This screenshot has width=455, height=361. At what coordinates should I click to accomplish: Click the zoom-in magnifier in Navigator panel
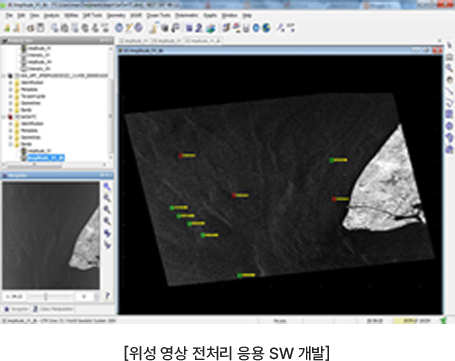(x=107, y=187)
